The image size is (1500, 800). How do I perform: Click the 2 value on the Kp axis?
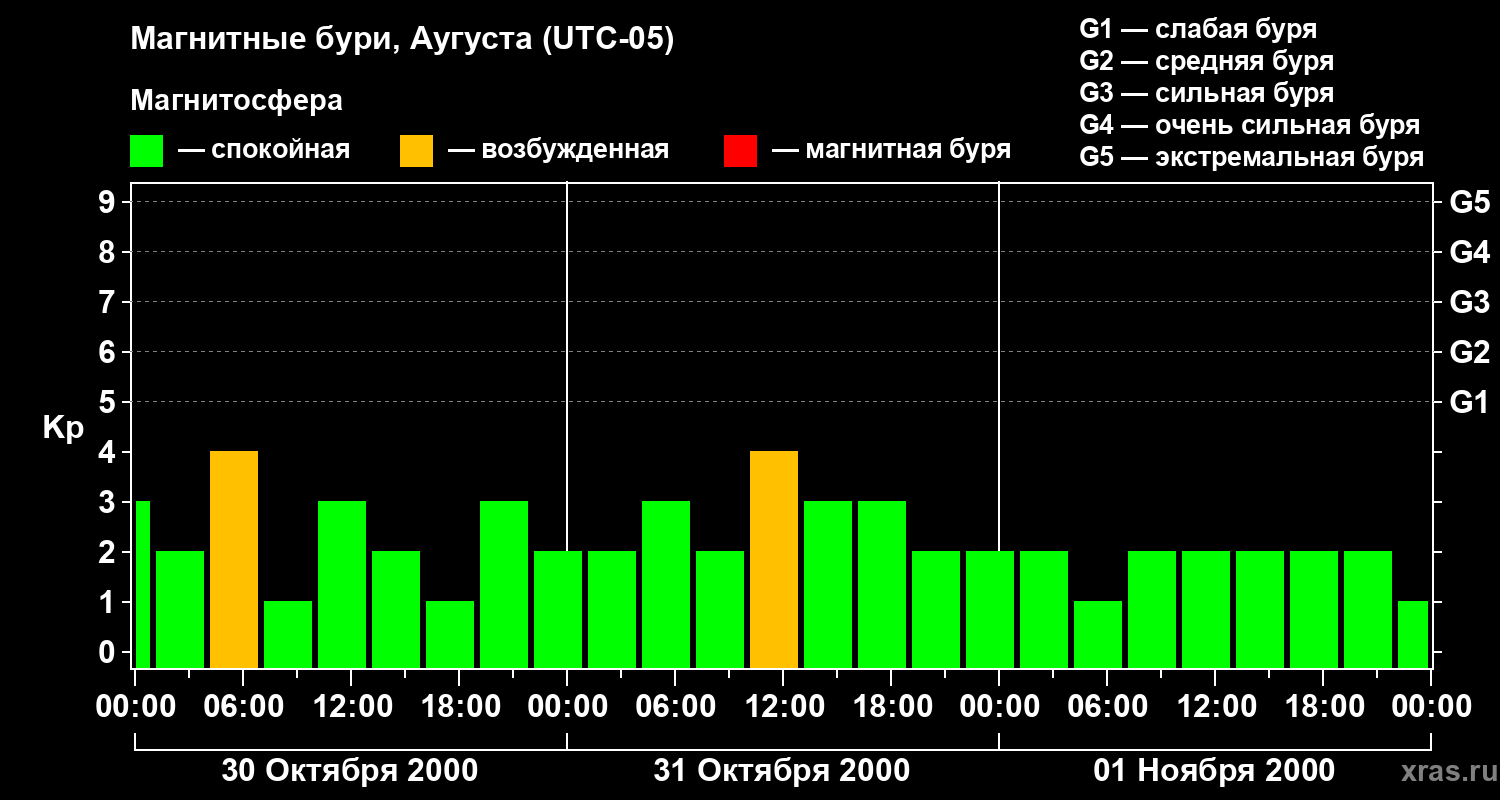coord(109,552)
